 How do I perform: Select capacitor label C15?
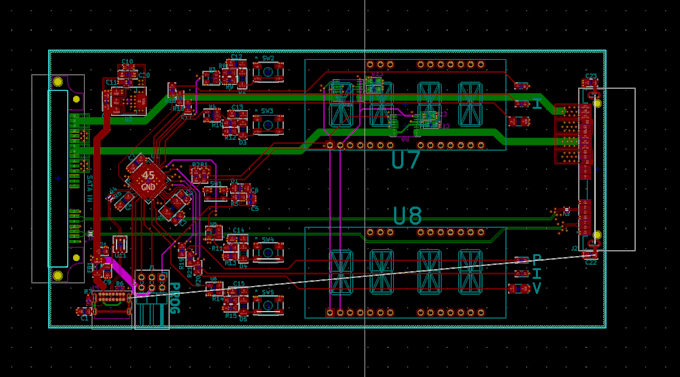[x=239, y=283]
